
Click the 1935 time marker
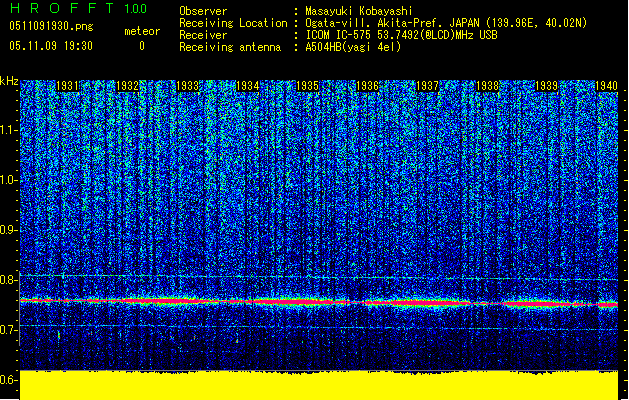tap(307, 86)
